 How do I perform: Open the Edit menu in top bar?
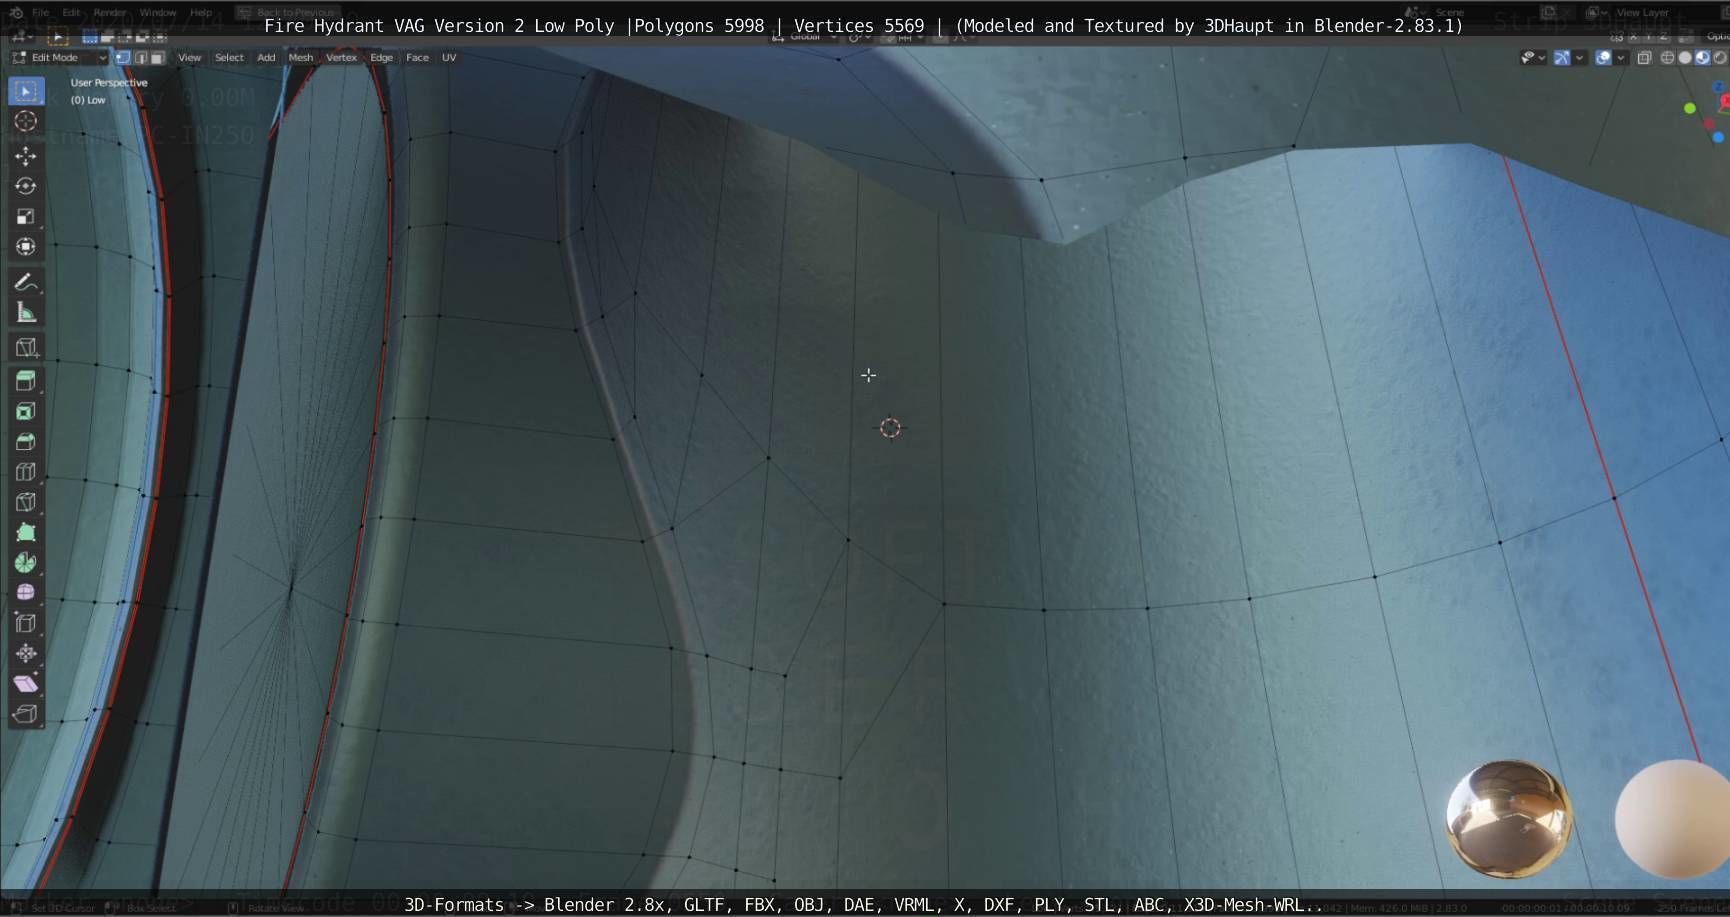[x=71, y=13]
